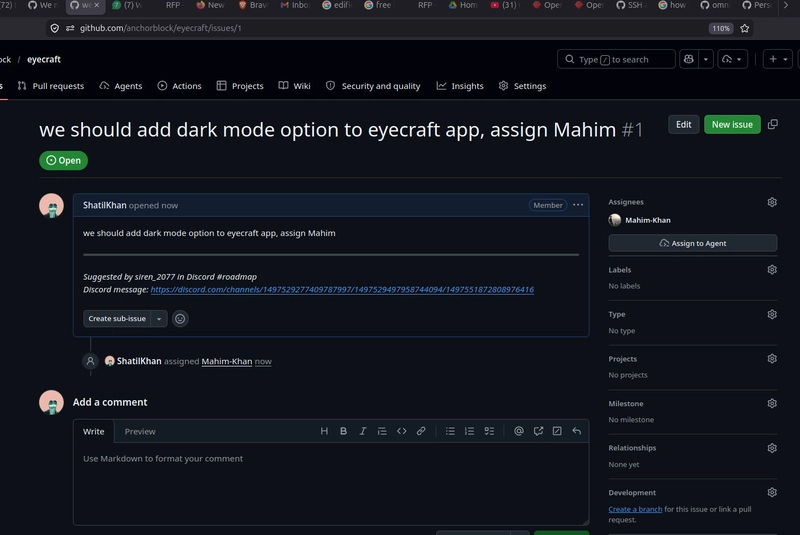Image resolution: width=800 pixels, height=535 pixels.
Task: Click the 110% zoom indicator
Action: (721, 29)
